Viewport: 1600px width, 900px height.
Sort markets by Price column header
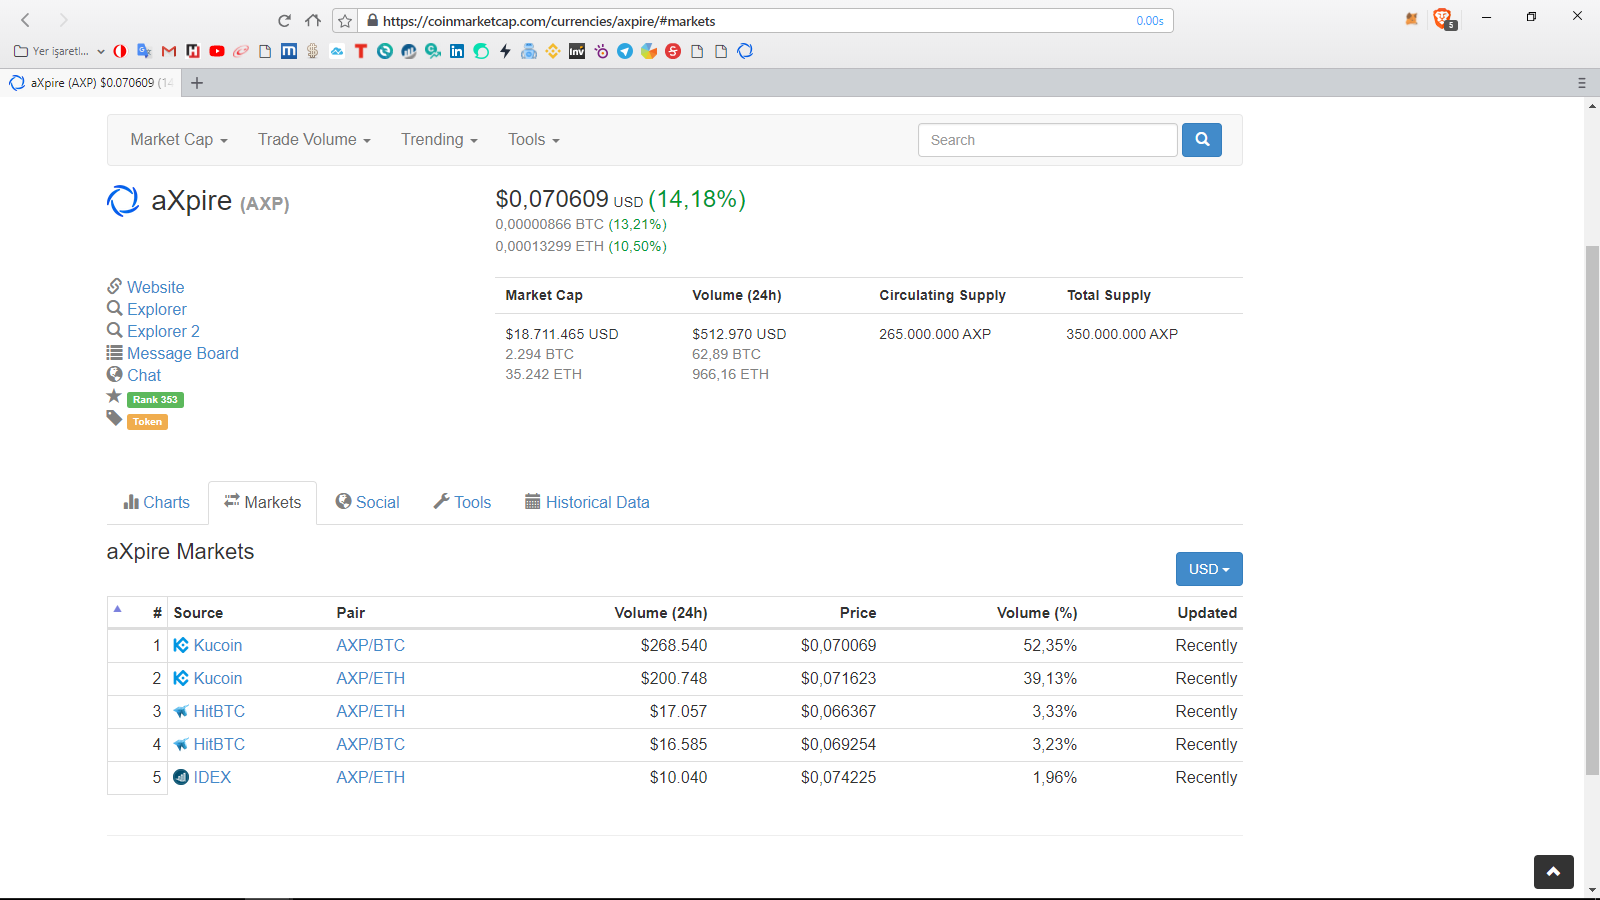[x=858, y=613]
